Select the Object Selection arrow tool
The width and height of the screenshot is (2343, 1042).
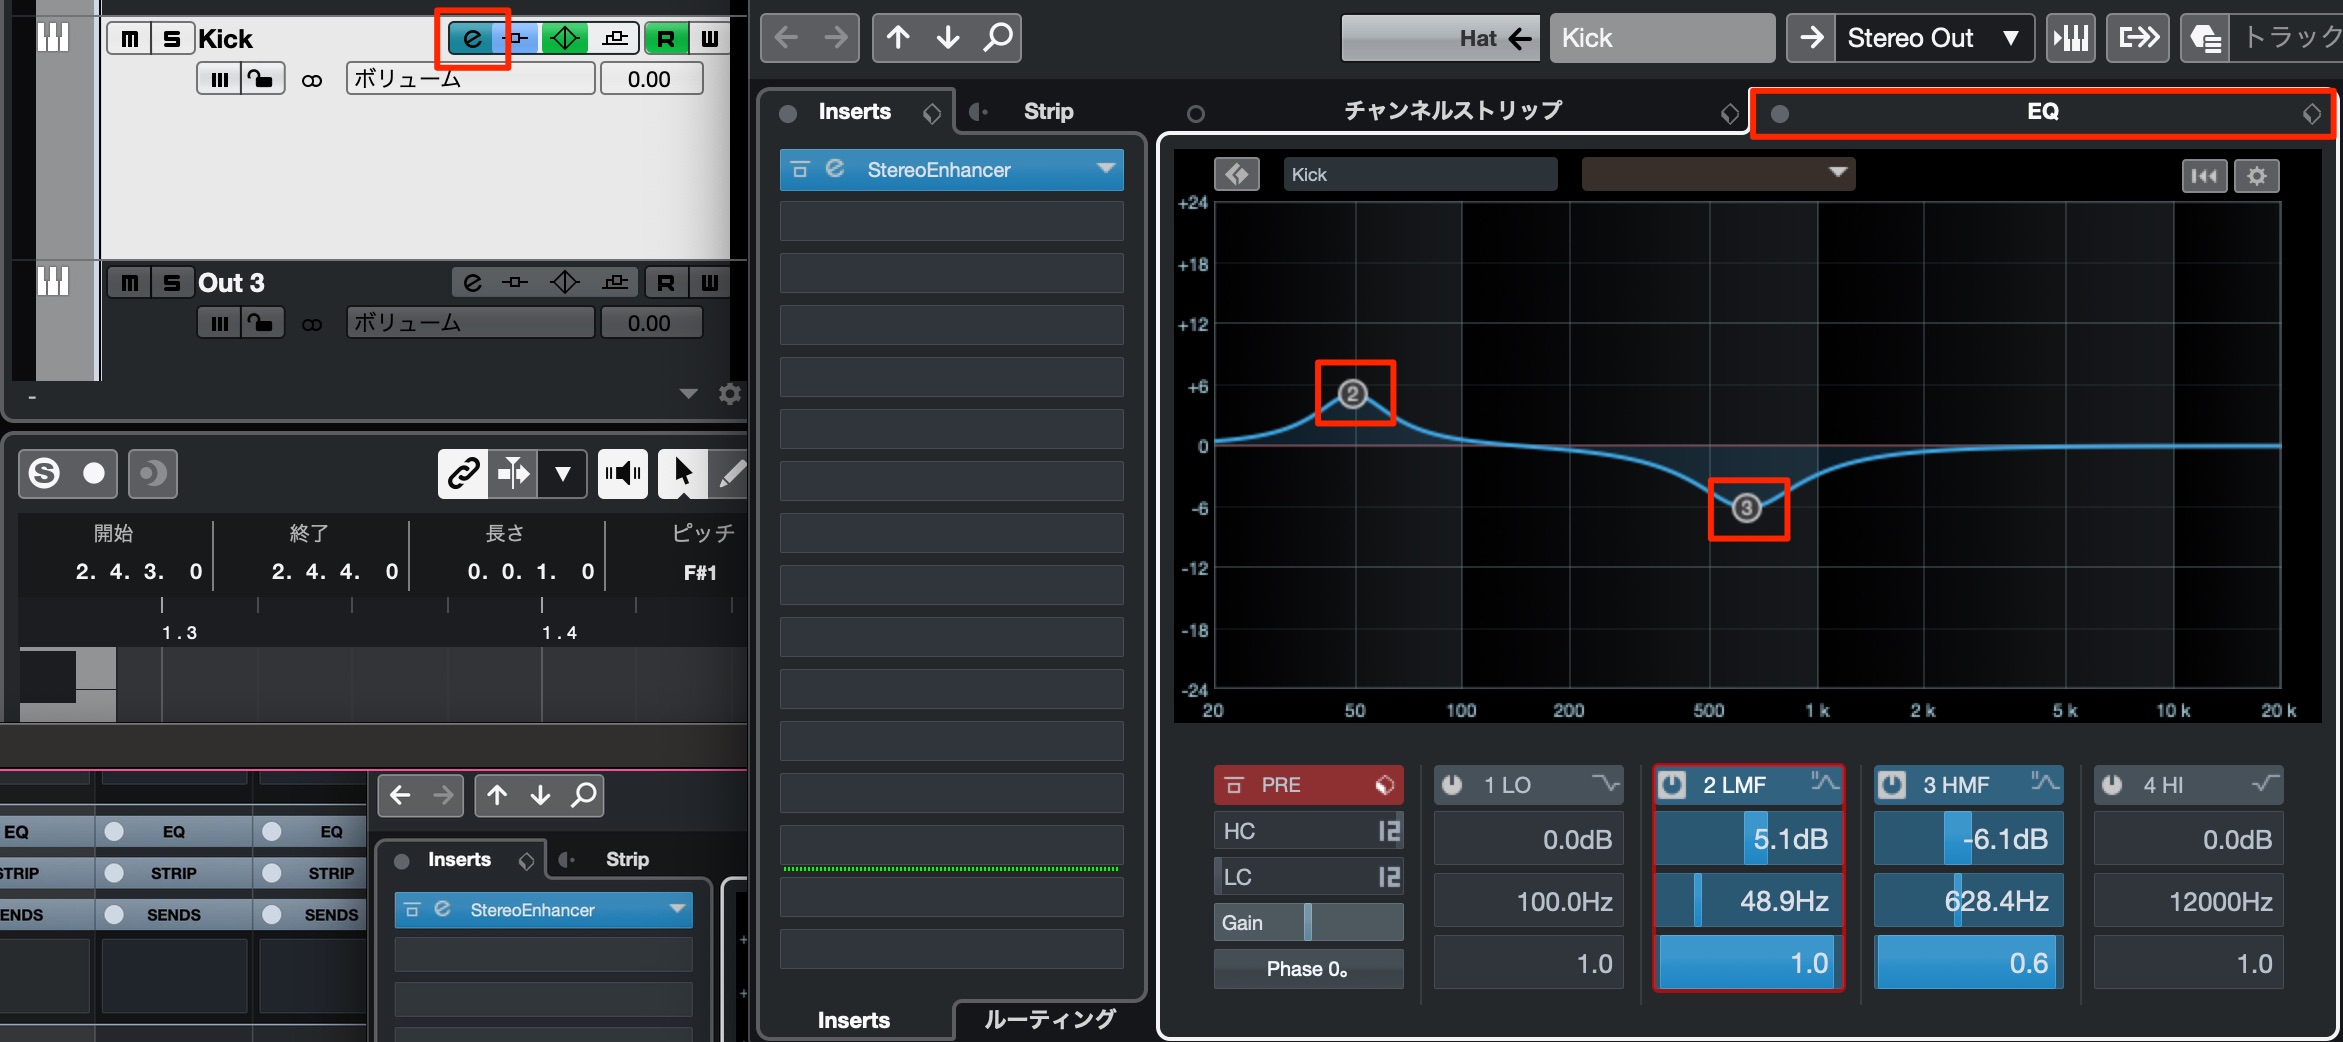(x=683, y=473)
